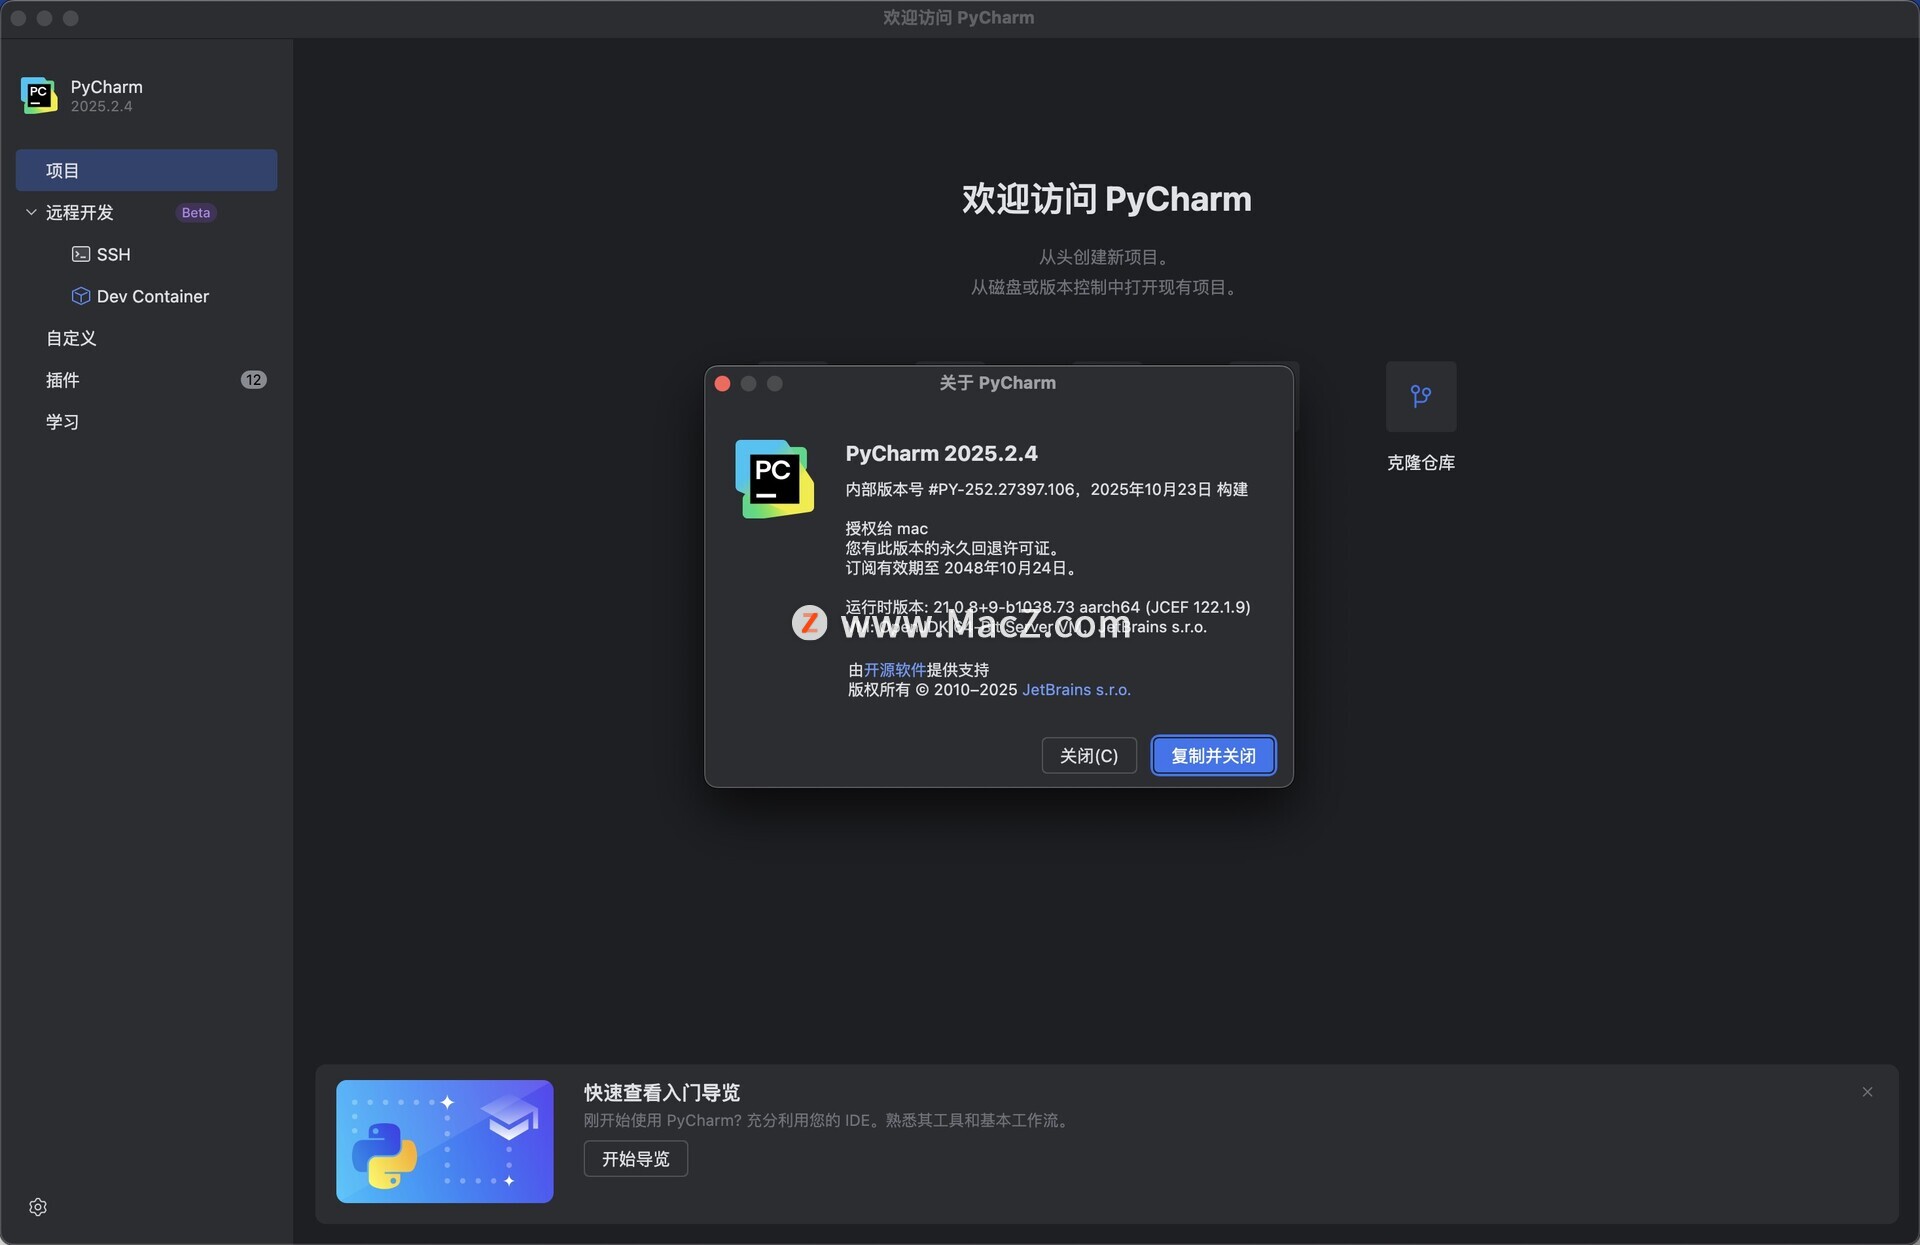Dismiss the onboarding tour banner with X
This screenshot has height=1245, width=1920.
[1867, 1092]
